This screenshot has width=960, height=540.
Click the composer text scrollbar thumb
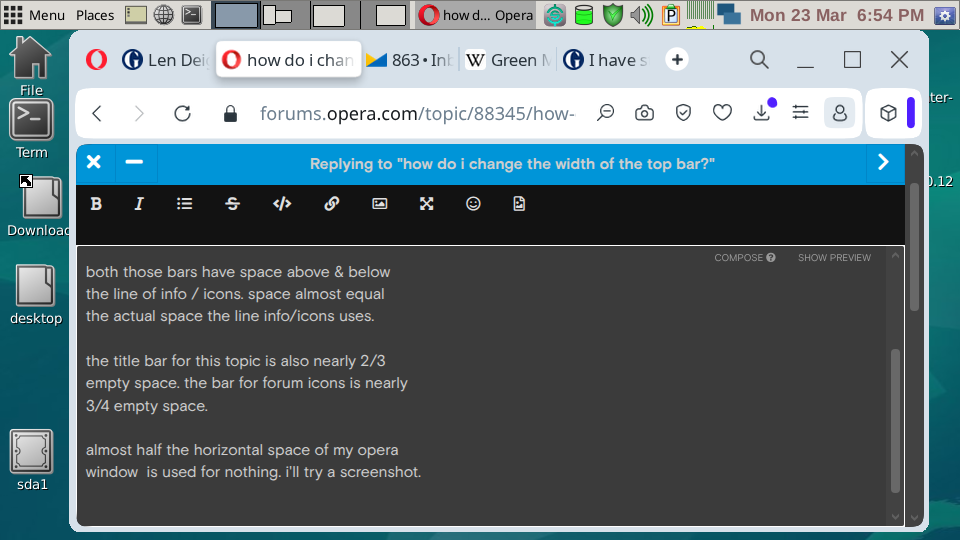895,421
